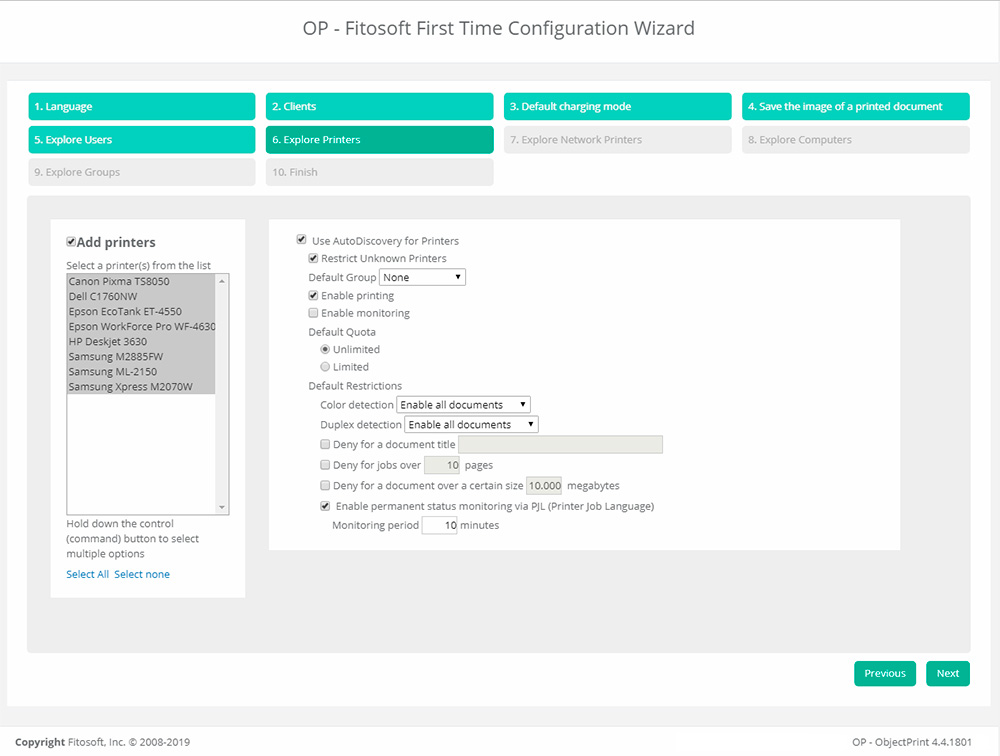This screenshot has height=756, width=1000.
Task: Click the Monitoring period minutes field
Action: (x=439, y=525)
